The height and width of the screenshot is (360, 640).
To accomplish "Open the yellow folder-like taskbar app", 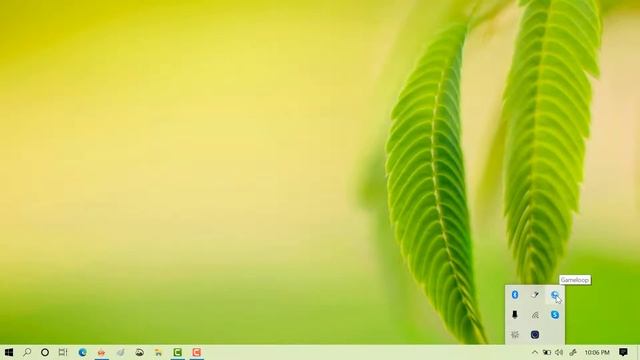I will [158, 352].
